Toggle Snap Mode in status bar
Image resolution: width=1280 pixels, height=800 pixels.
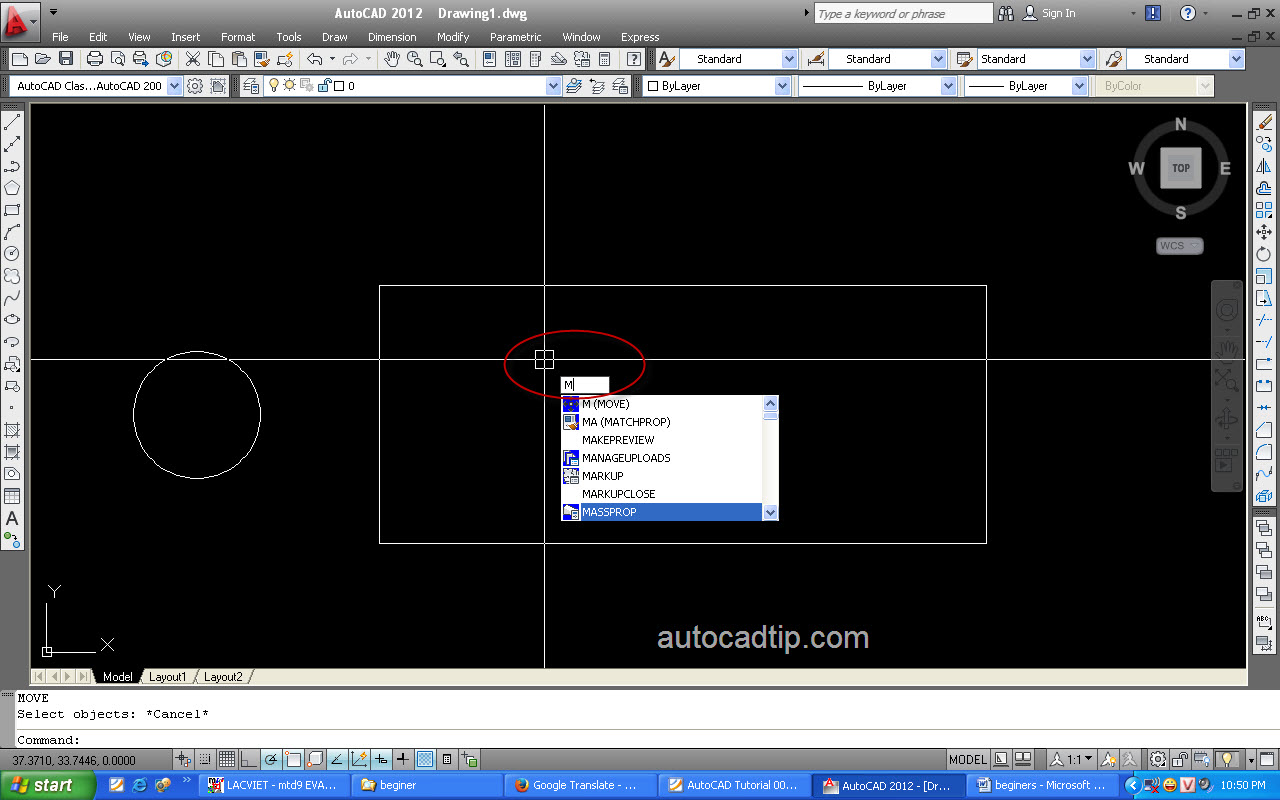205,759
